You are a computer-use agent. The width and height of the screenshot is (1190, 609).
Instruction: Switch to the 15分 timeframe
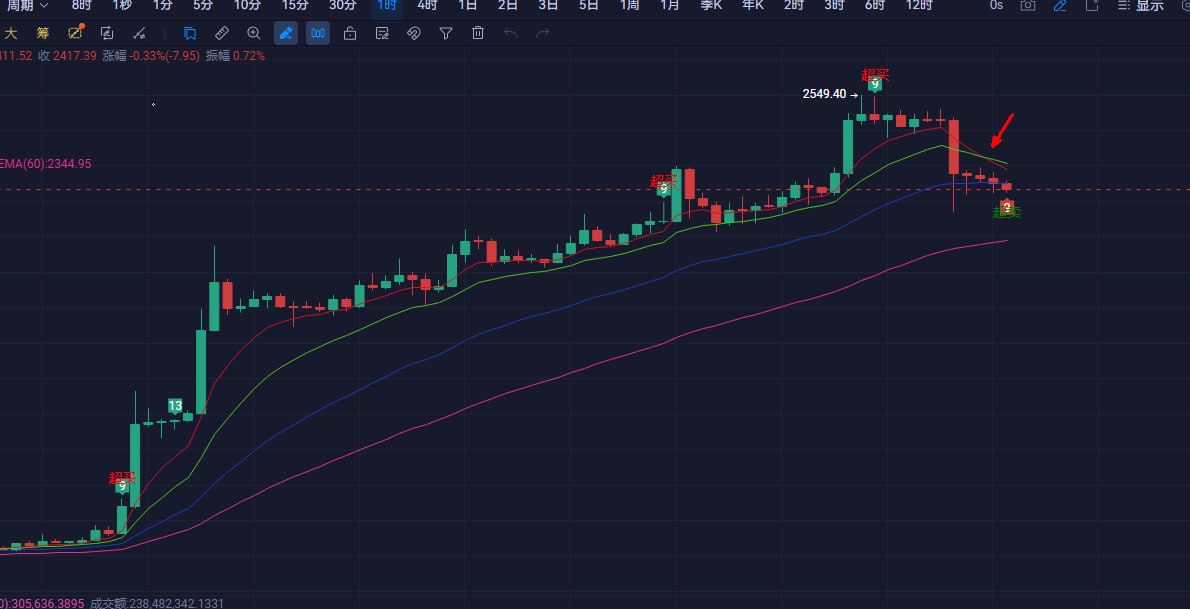tap(295, 5)
